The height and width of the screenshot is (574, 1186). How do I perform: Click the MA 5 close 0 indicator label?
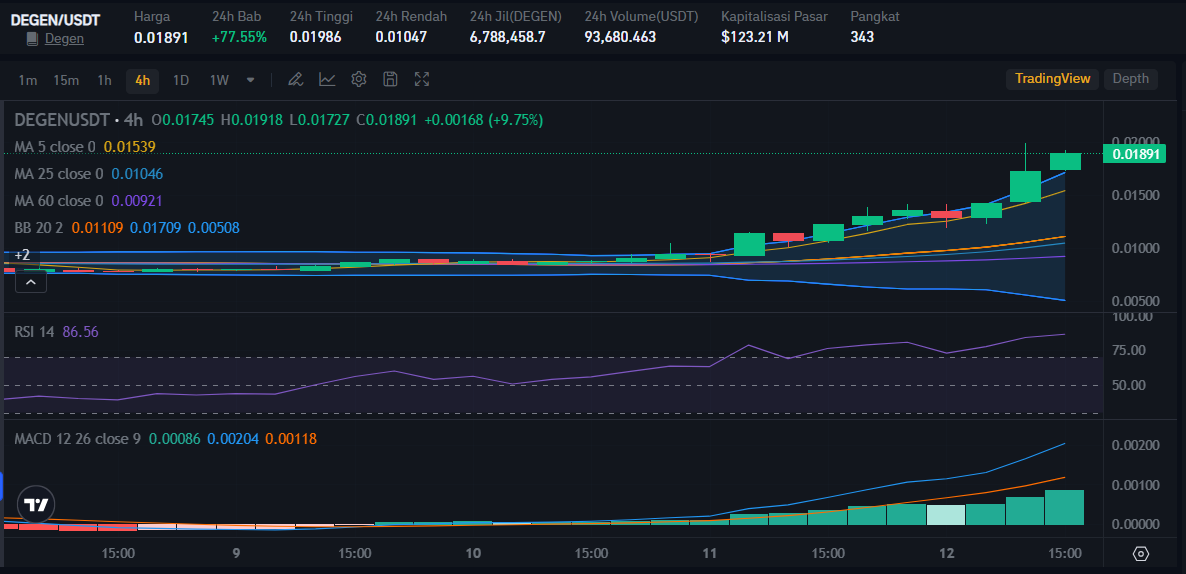click(x=55, y=147)
